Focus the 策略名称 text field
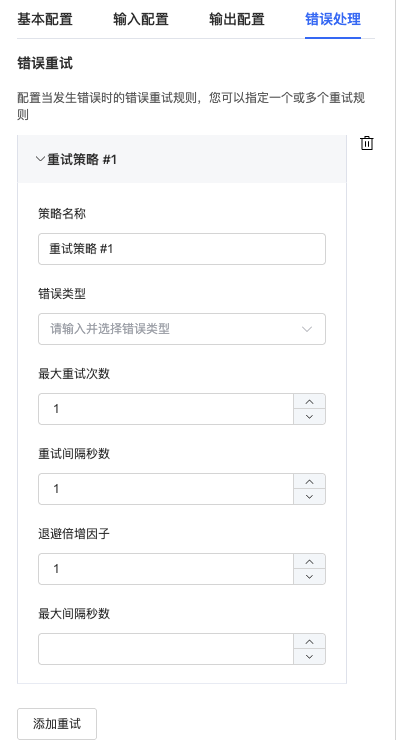This screenshot has height=740, width=397. pos(182,249)
